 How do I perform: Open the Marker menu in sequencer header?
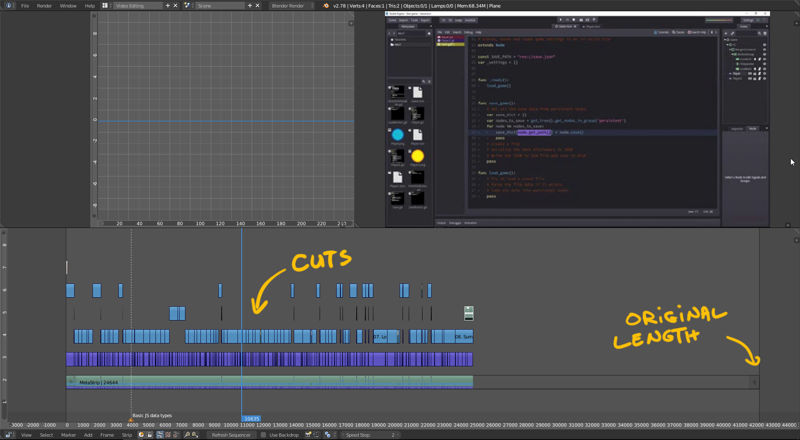(x=68, y=435)
